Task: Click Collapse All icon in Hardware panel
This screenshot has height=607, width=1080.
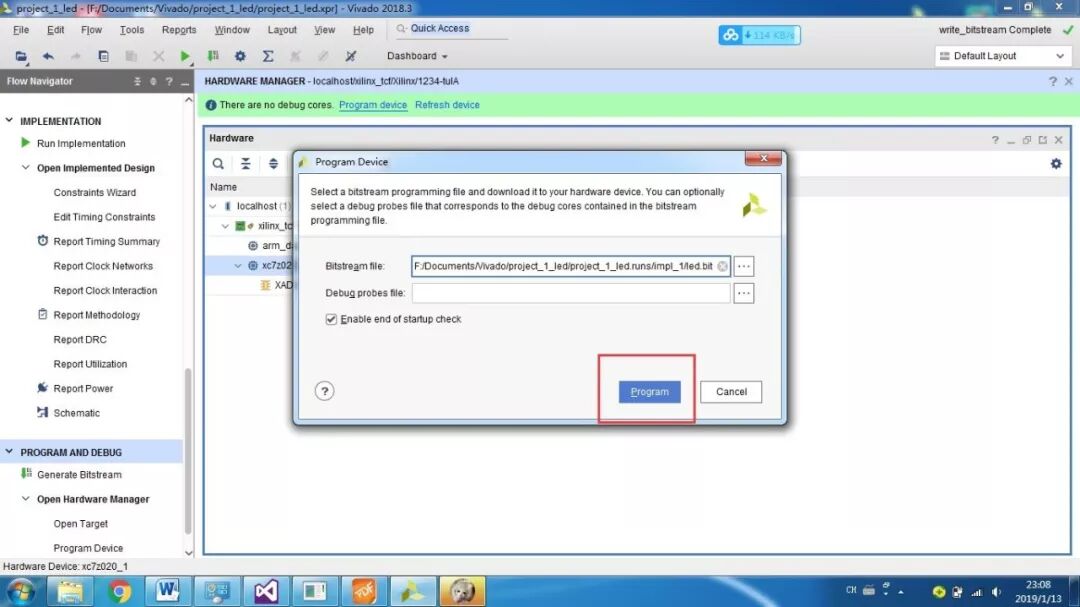Action: 245,163
